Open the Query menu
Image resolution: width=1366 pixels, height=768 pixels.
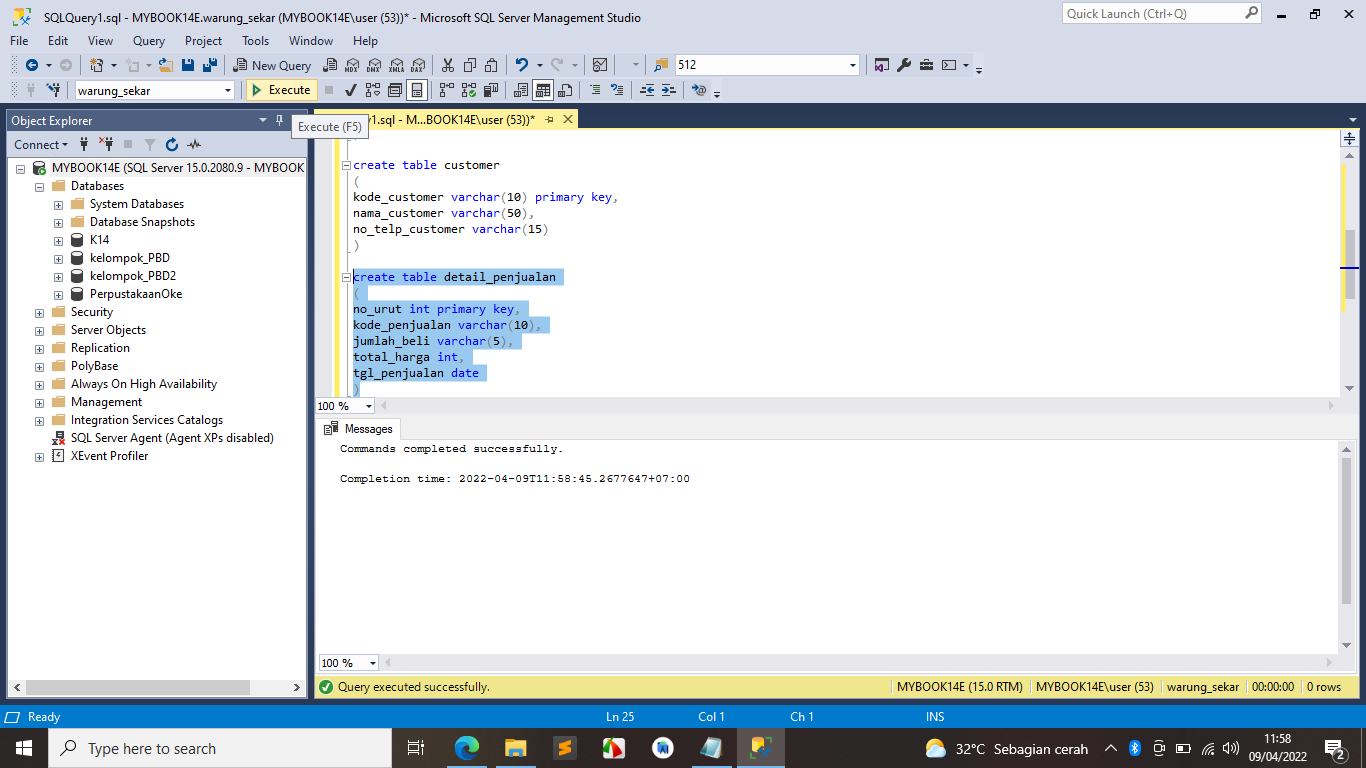pos(149,41)
